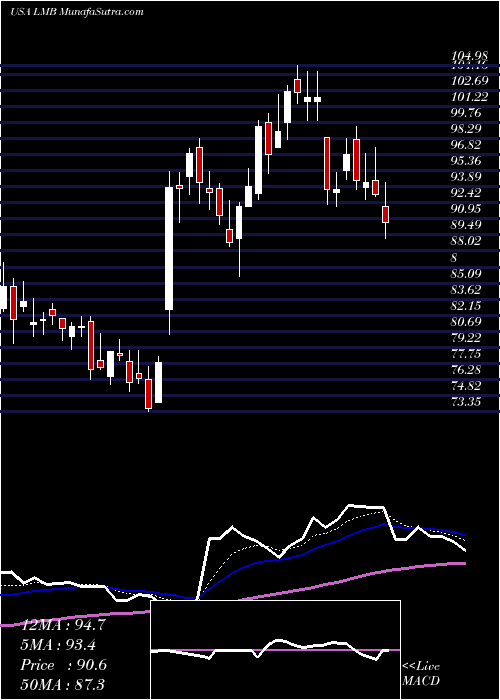
Task: Click the tall white gap-up candlestick
Action: (x=169, y=248)
